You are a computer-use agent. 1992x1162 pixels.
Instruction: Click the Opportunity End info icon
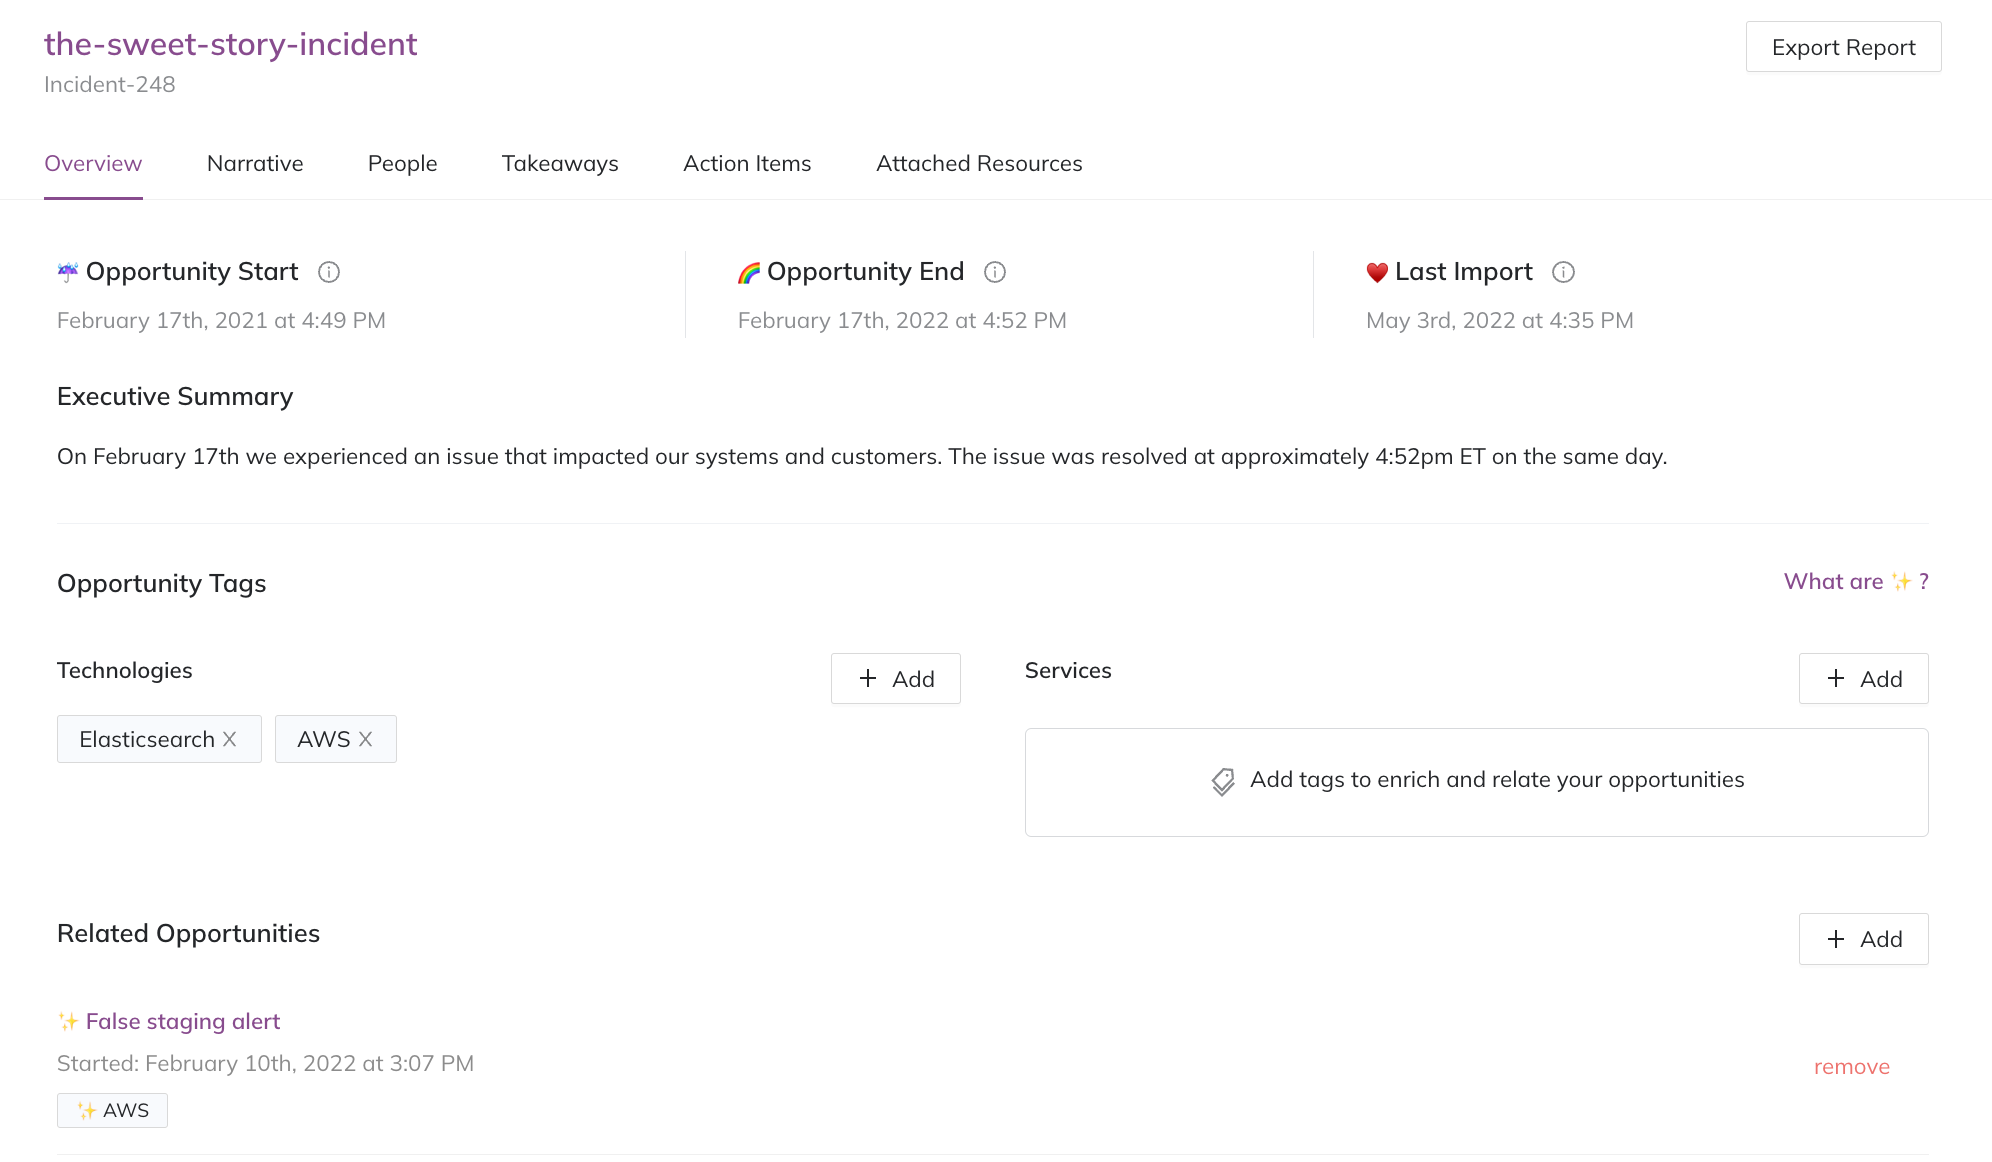pyautogui.click(x=993, y=271)
